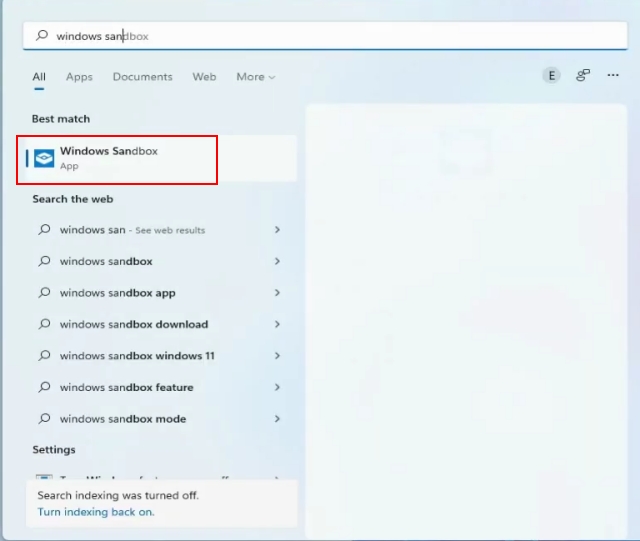This screenshot has width=640, height=541.
Task: Click magnifier icon beside 'windows sandbox mode'
Action: tap(44, 419)
